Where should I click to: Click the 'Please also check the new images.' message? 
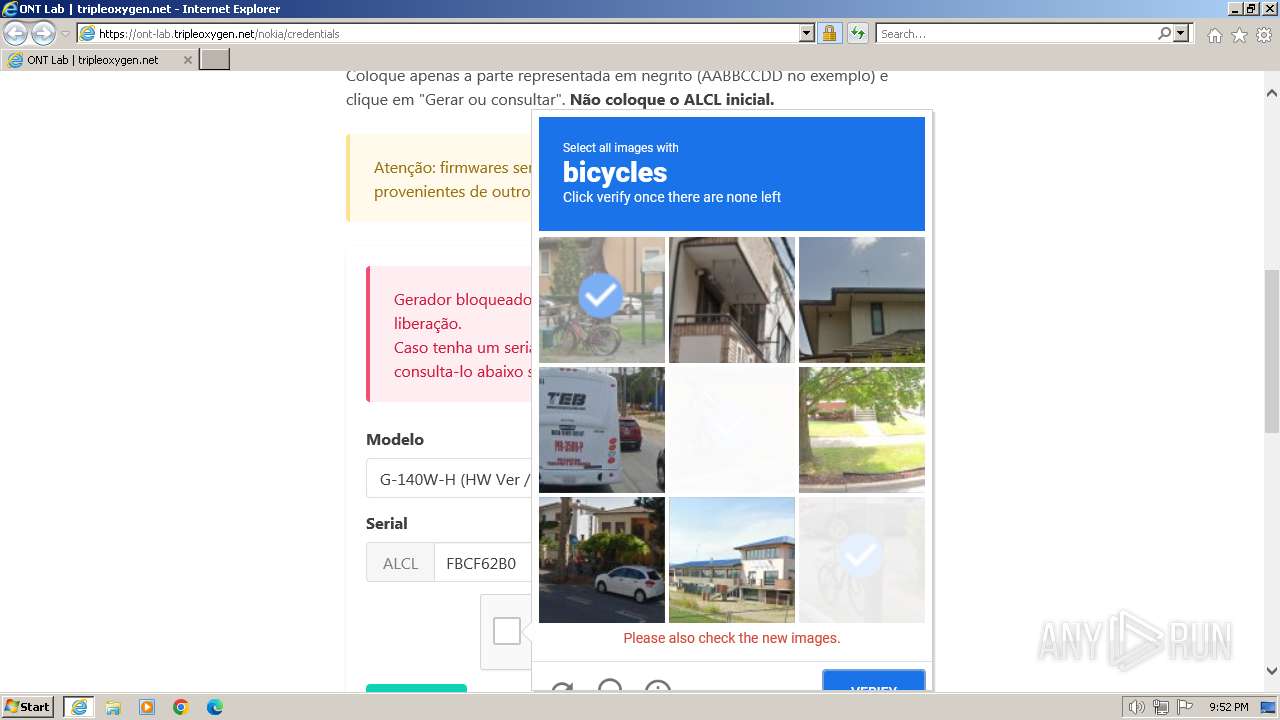tap(732, 638)
